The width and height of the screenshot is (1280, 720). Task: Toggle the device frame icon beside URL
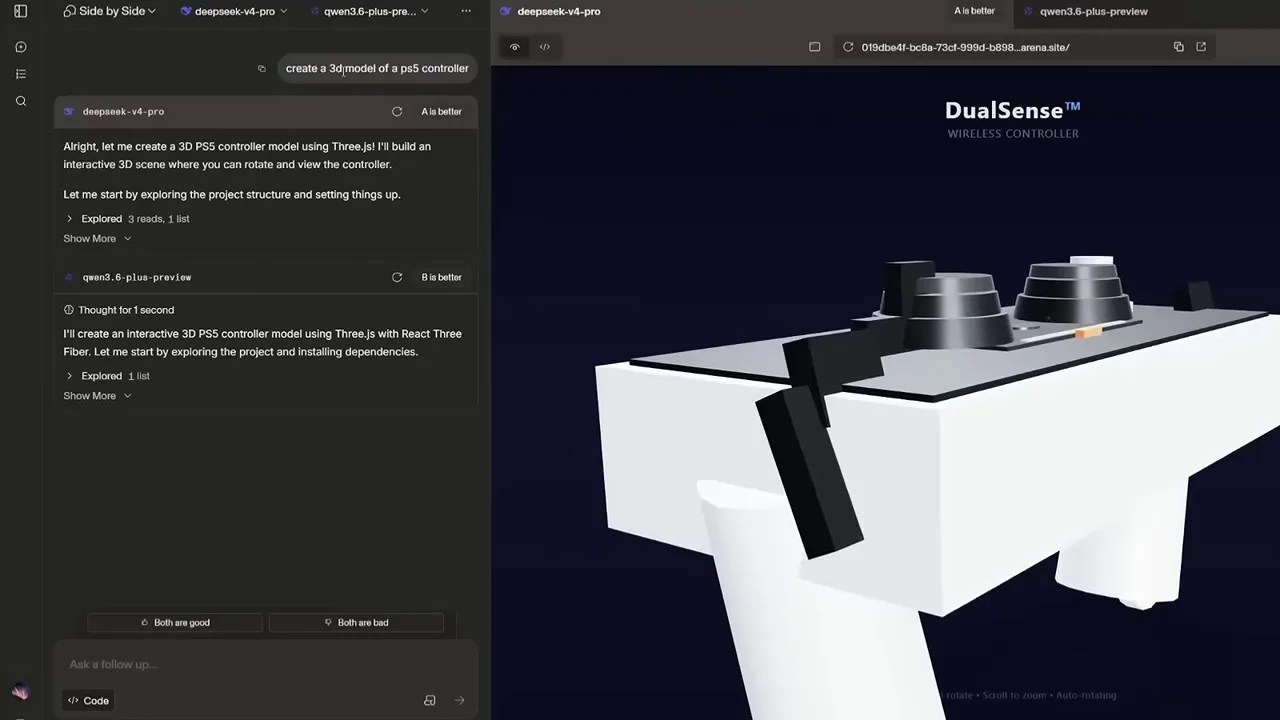[x=815, y=47]
